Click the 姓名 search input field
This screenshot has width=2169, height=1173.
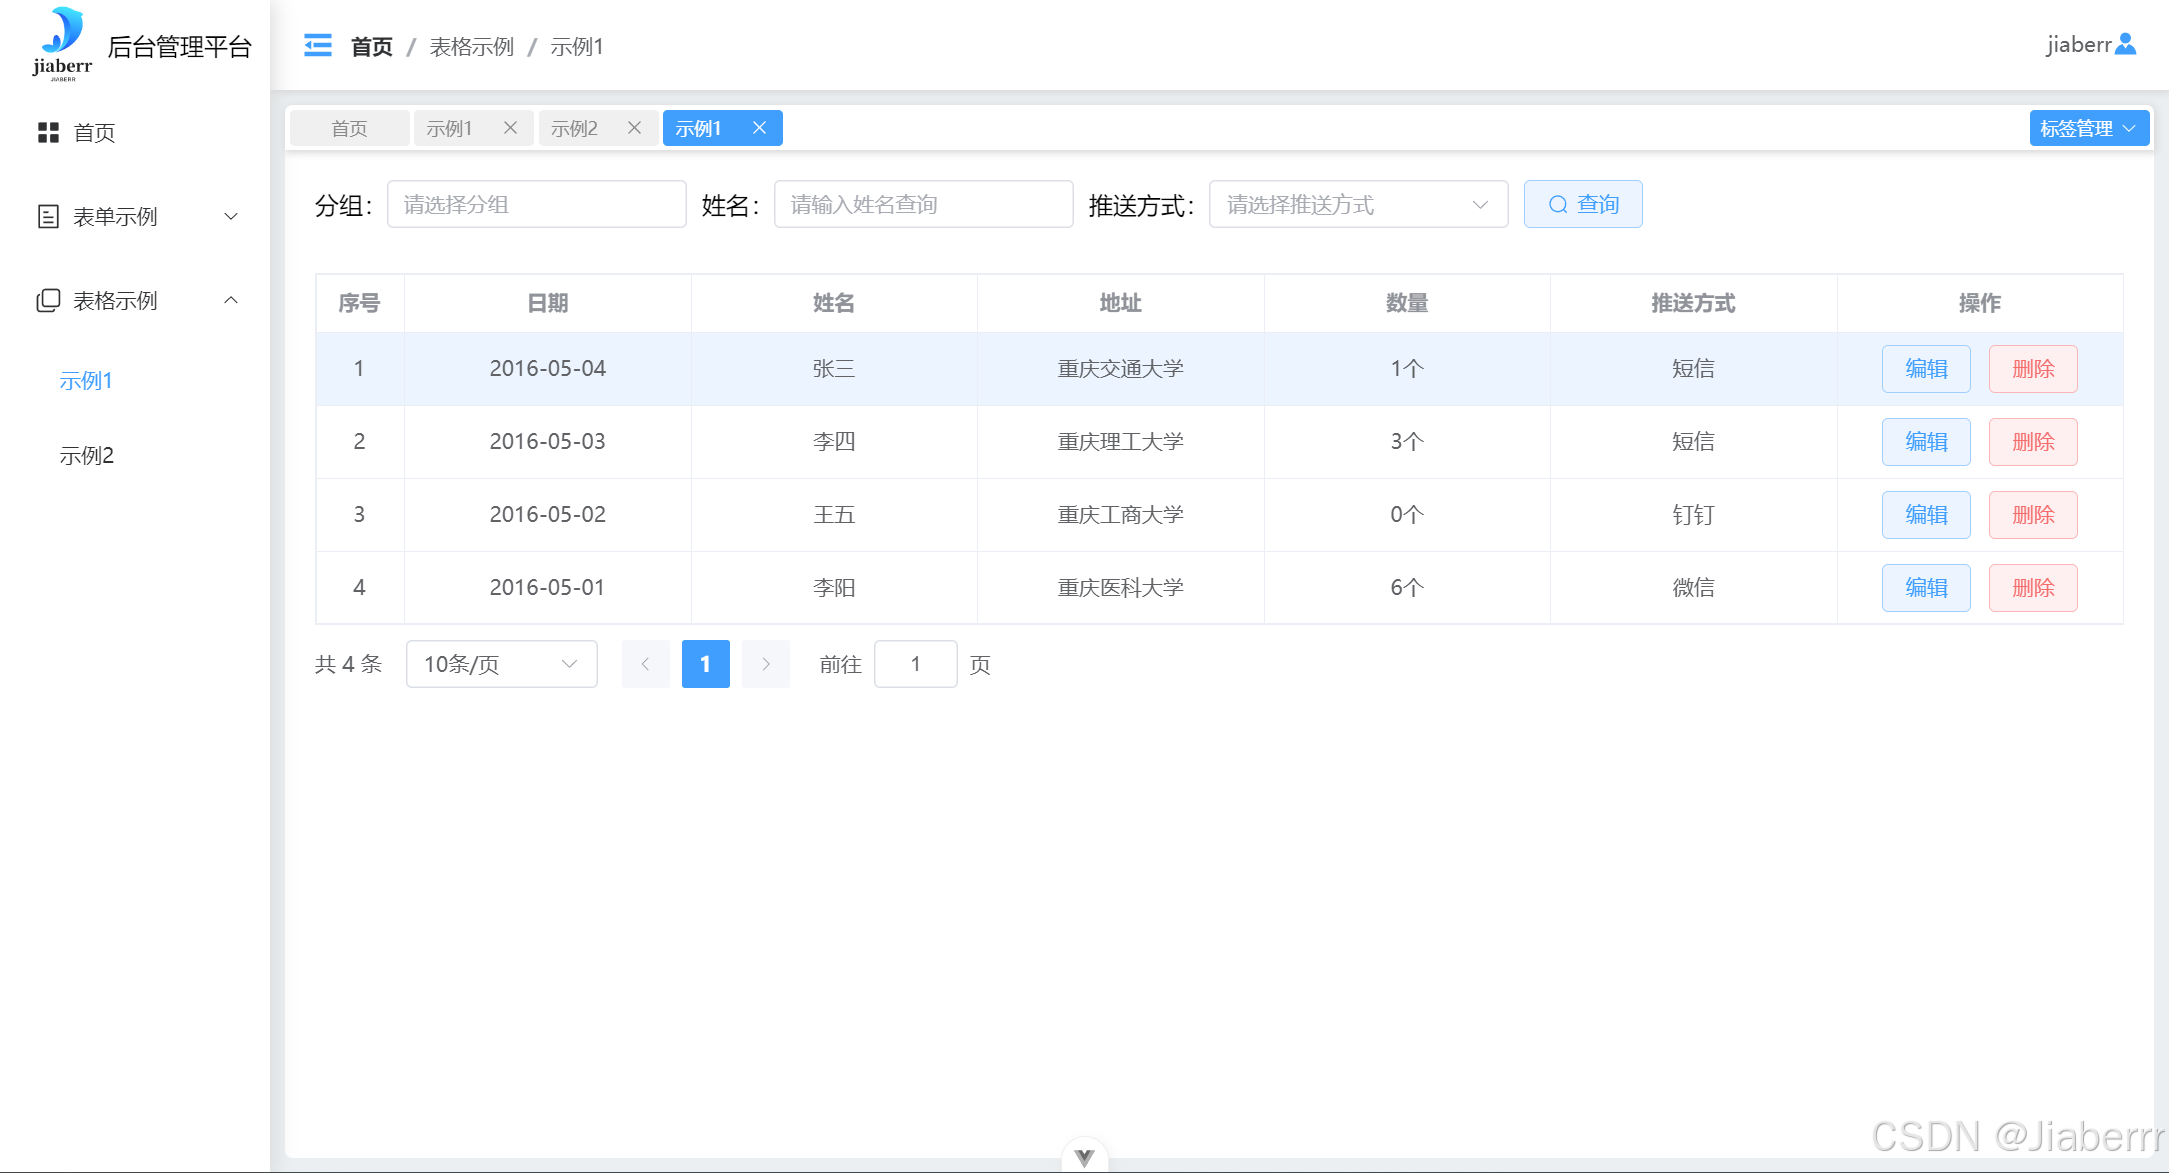[x=923, y=205]
